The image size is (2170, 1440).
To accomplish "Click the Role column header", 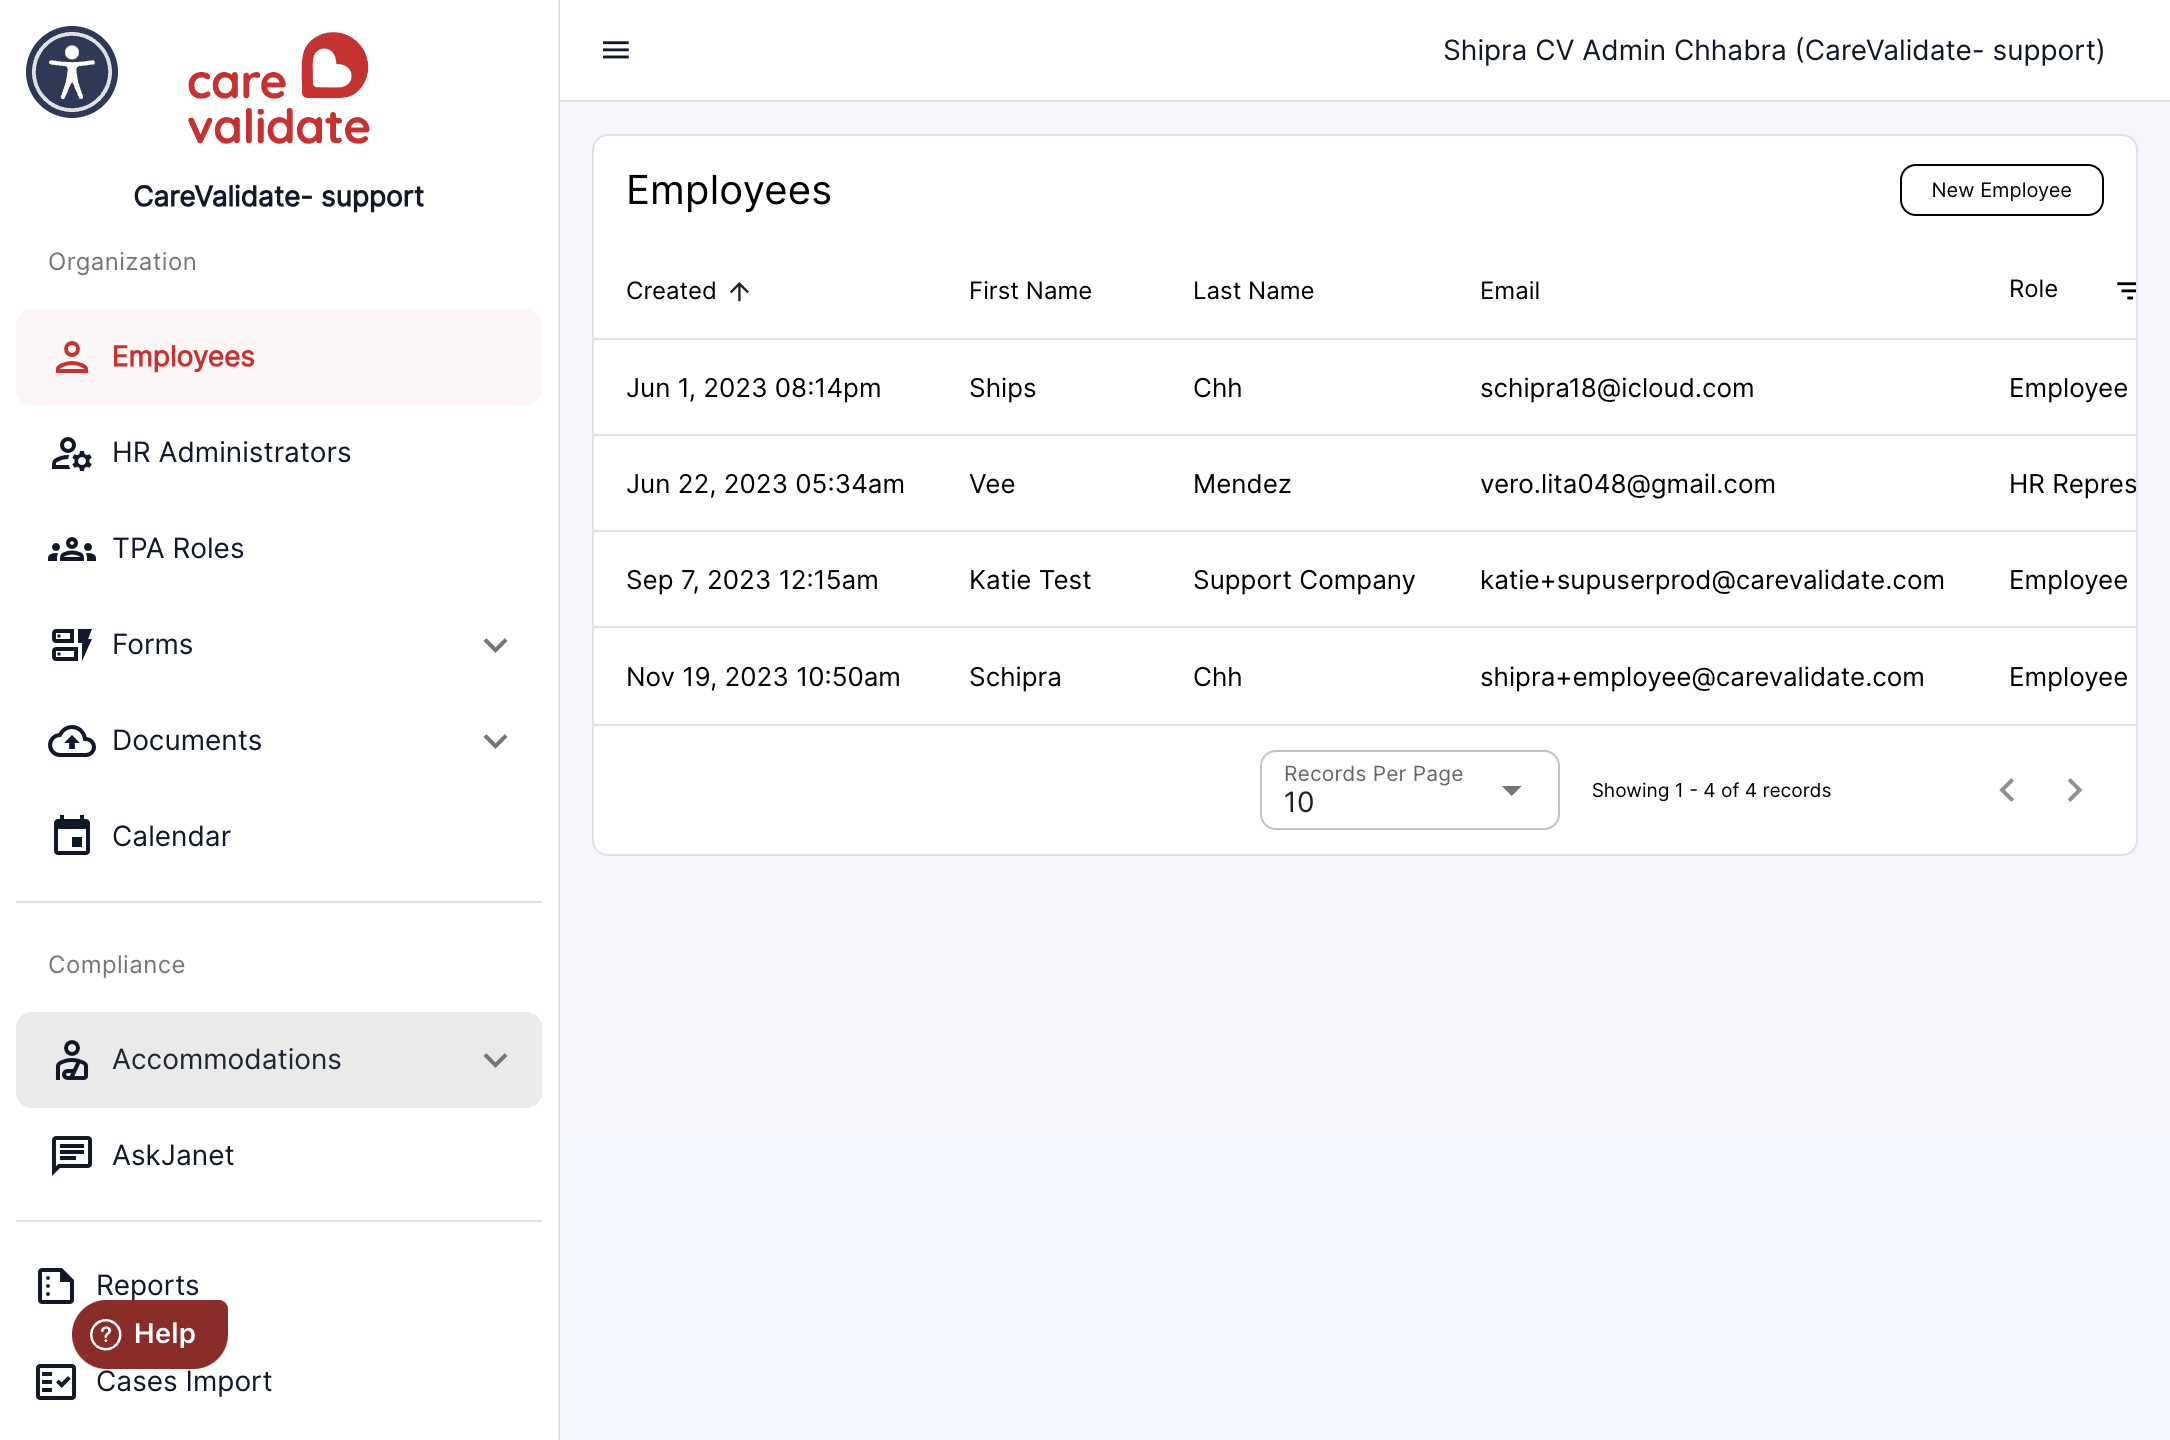I will (x=2033, y=289).
